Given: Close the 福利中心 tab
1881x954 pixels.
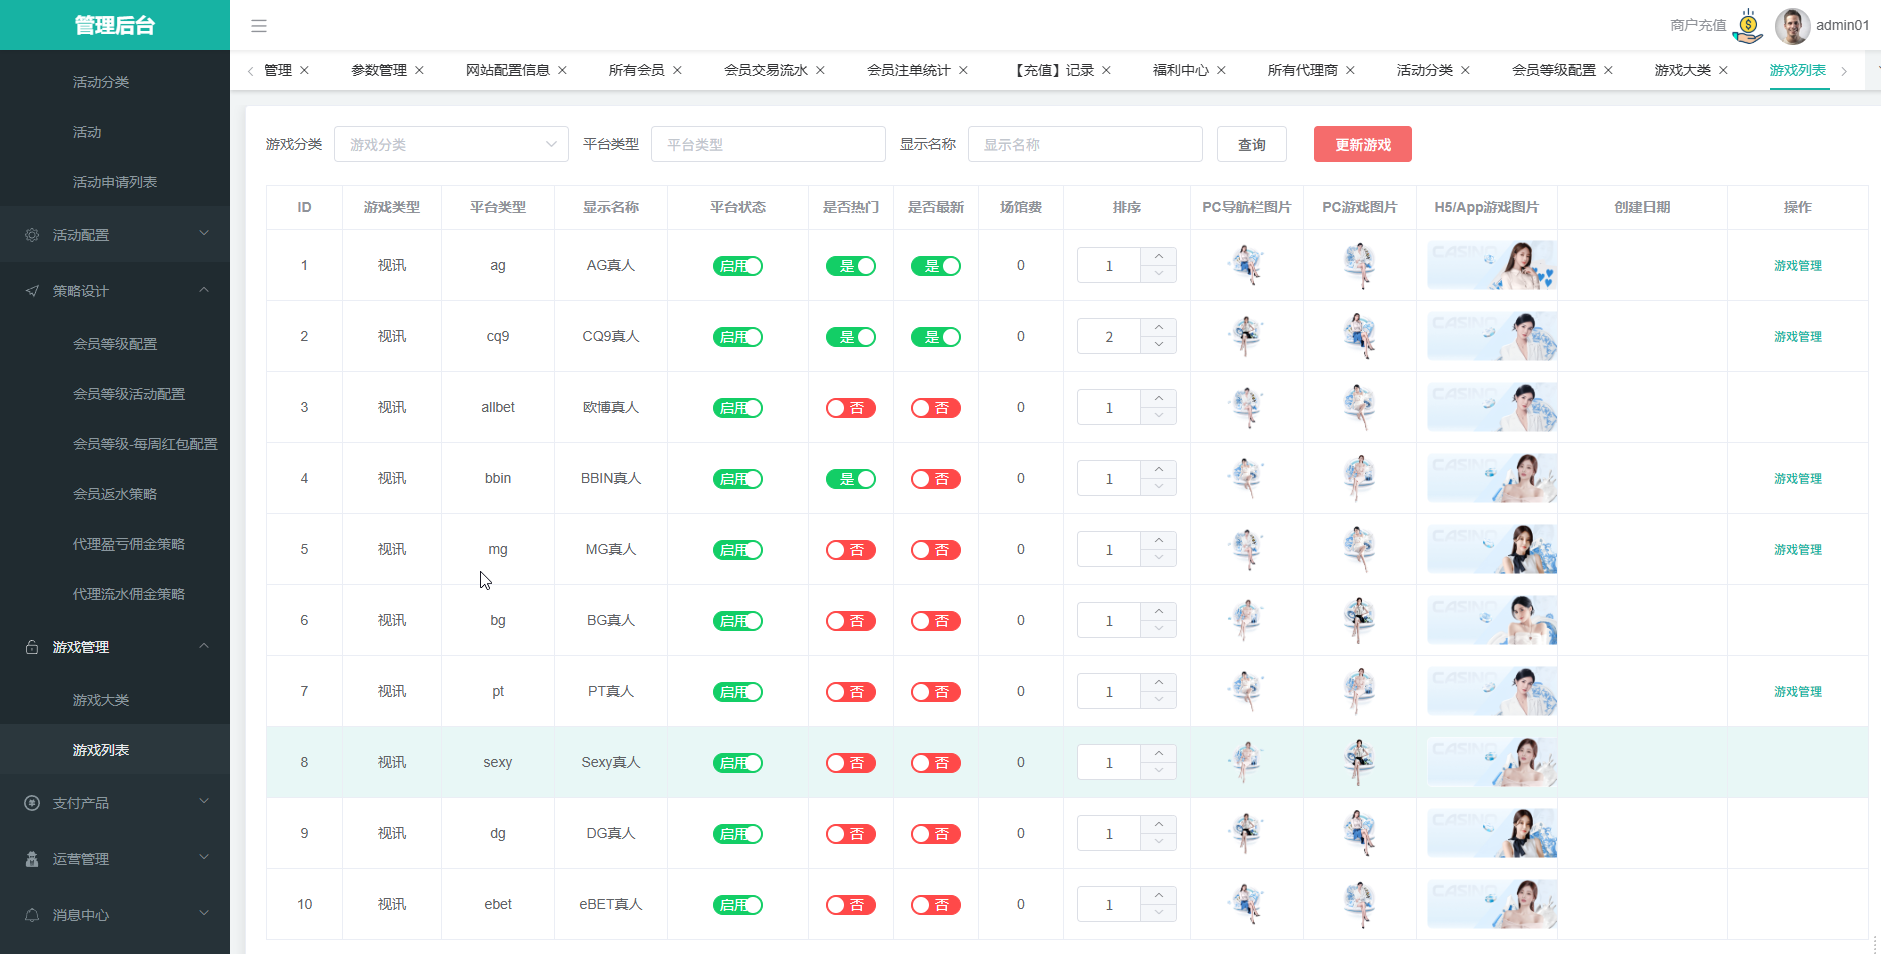Looking at the screenshot, I should [1221, 70].
